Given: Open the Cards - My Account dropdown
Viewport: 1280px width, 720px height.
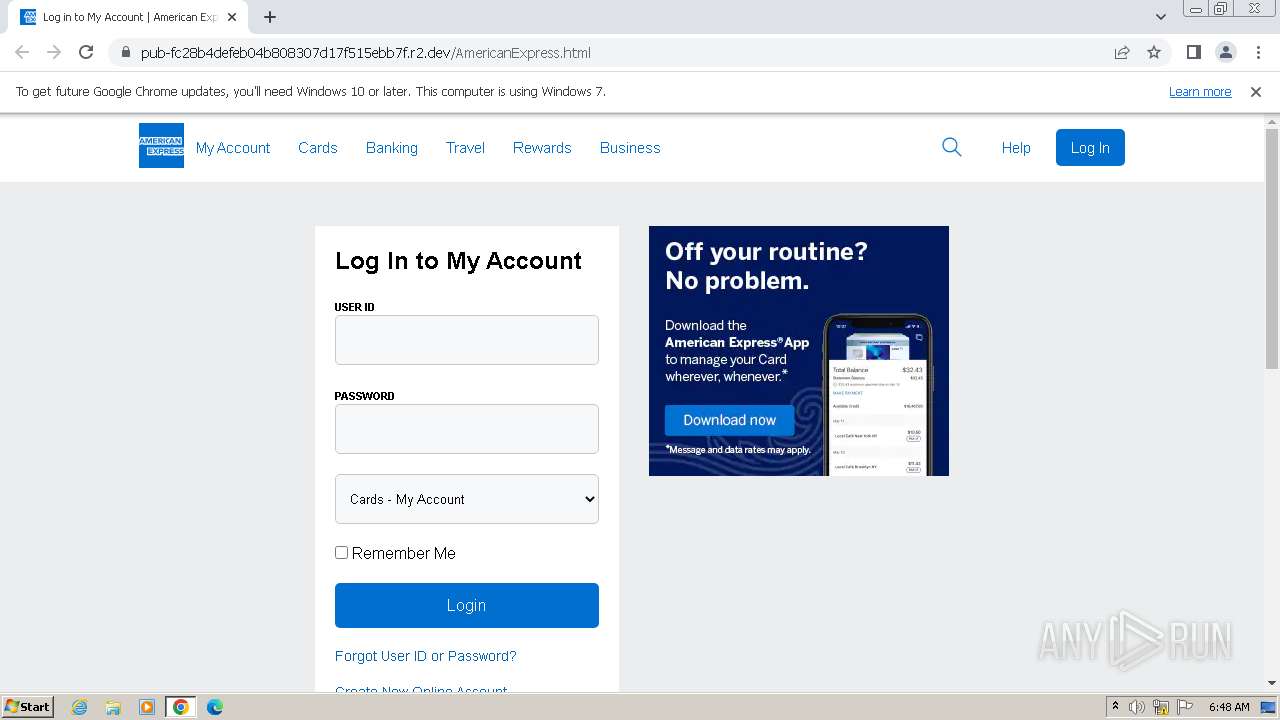Looking at the screenshot, I should point(467,499).
